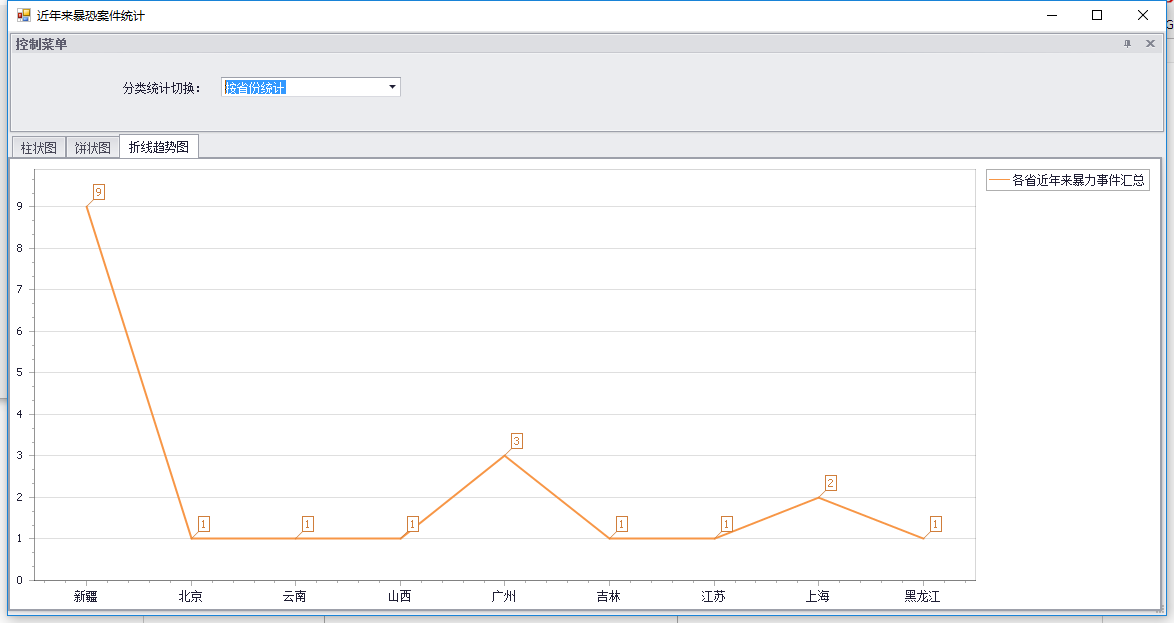Click the 北京 axis label
This screenshot has width=1174, height=623.
coord(191,597)
